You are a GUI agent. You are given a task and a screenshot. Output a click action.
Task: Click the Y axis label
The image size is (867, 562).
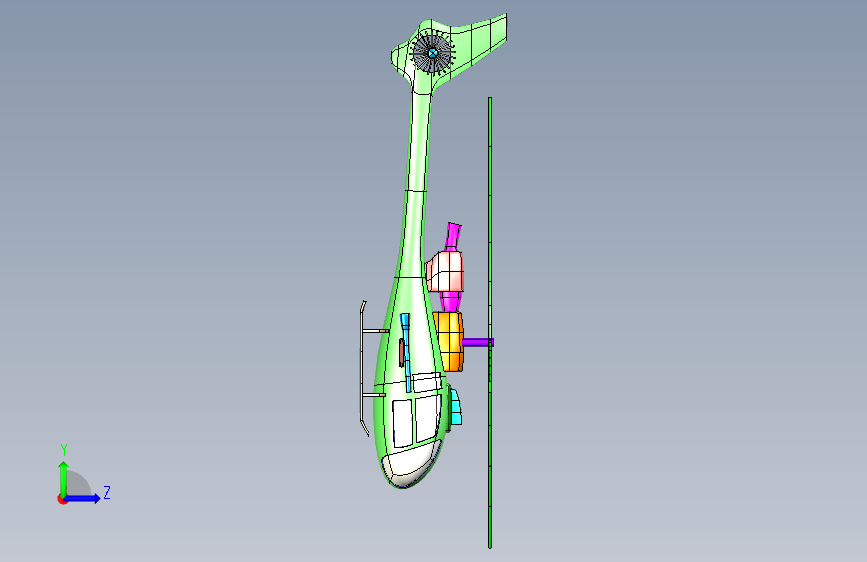pyautogui.click(x=64, y=450)
